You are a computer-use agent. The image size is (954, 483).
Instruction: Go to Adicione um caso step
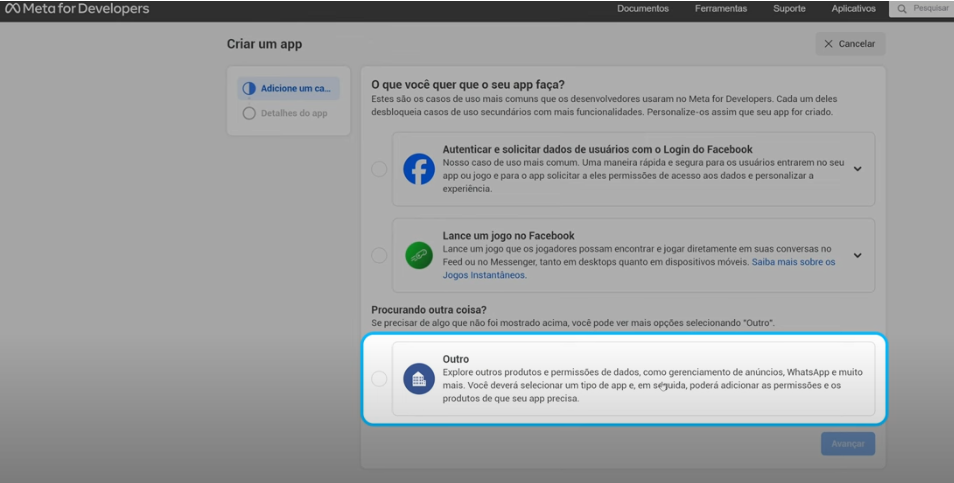(288, 88)
